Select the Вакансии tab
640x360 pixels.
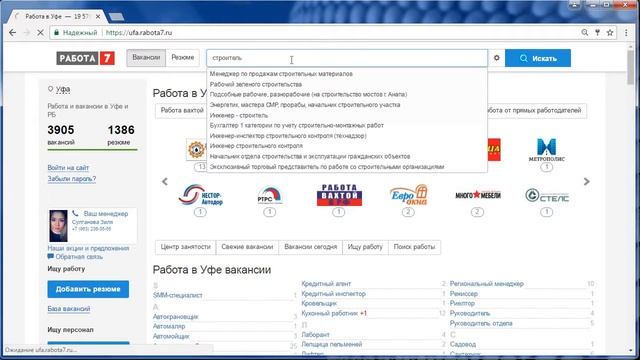(x=146, y=58)
